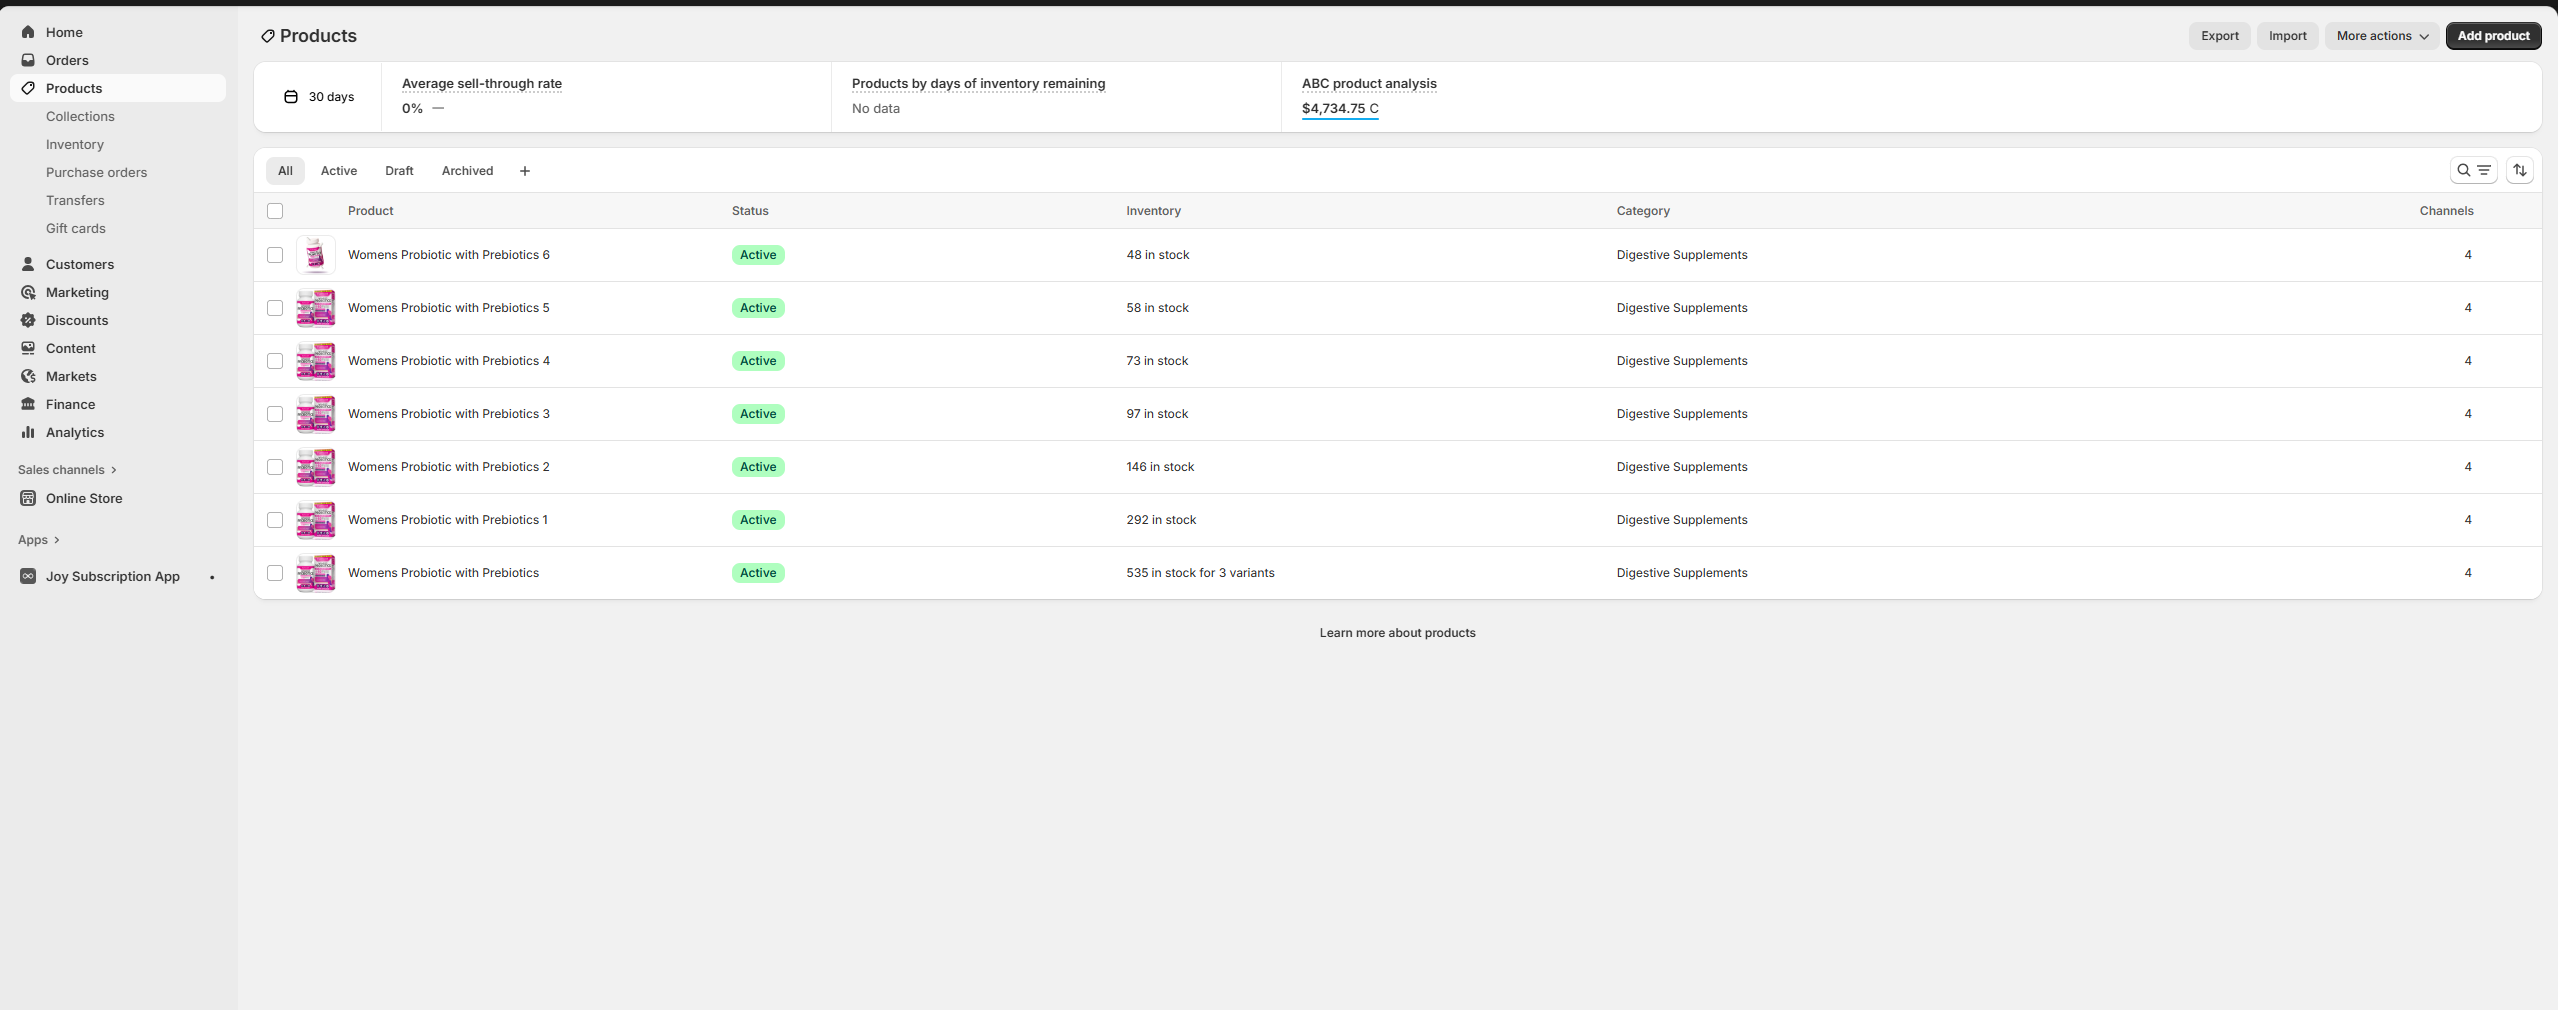2558x1010 pixels.
Task: Check the Womens Probiotic with Prebiotics 3 row
Action: click(x=275, y=414)
